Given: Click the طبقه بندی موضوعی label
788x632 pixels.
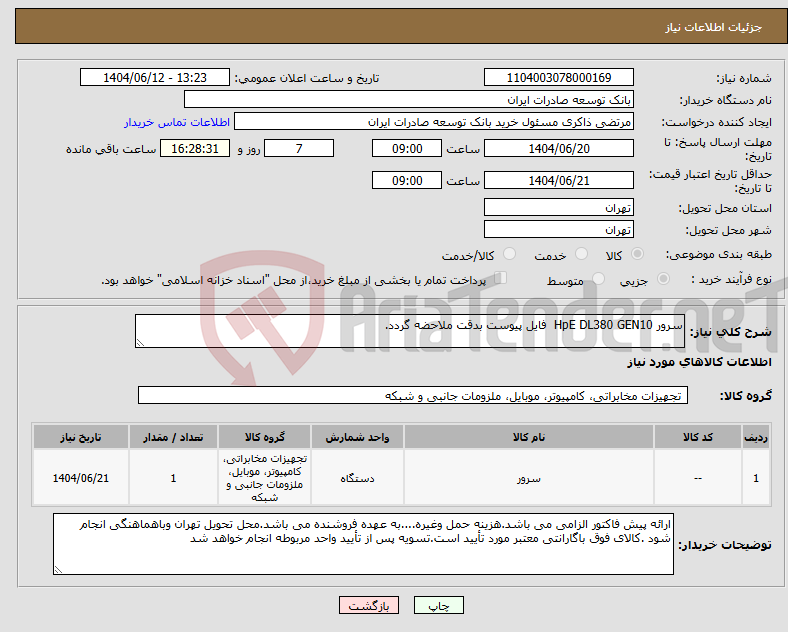Looking at the screenshot, I should pos(719,255).
